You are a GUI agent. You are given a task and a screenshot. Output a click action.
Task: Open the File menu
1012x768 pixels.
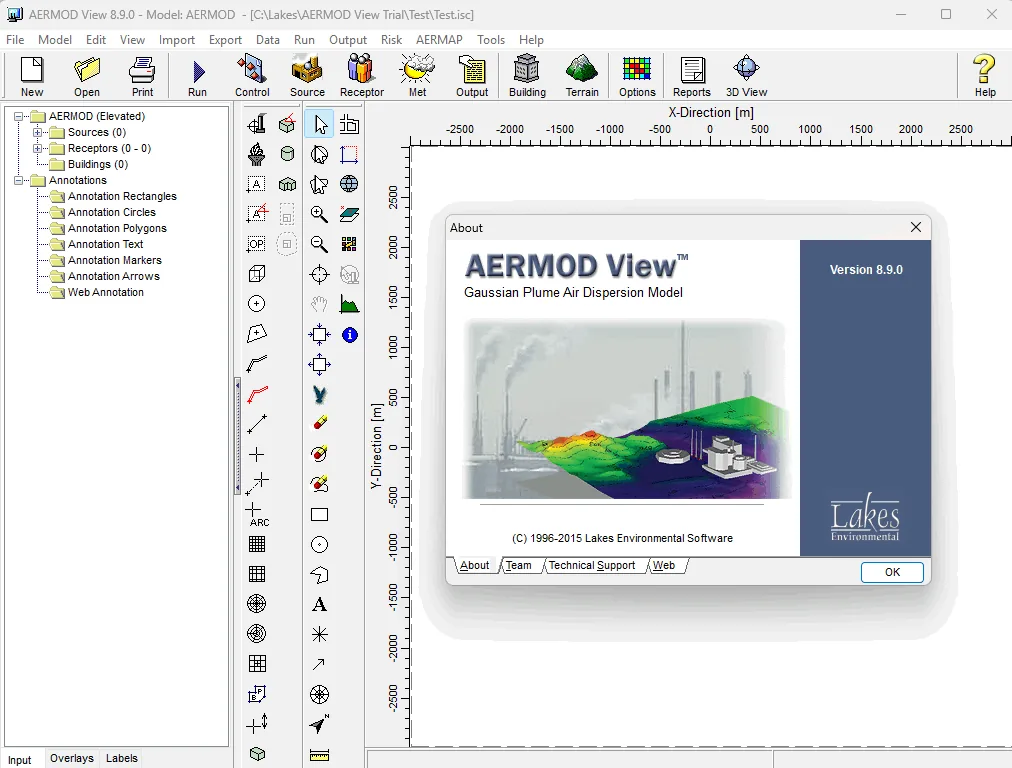tap(15, 39)
